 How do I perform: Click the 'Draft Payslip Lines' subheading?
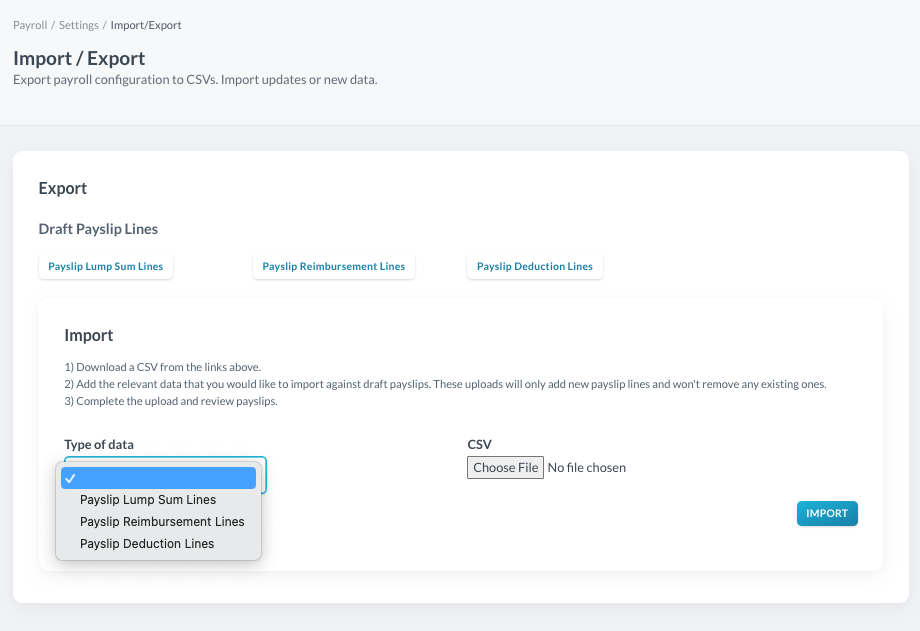tap(98, 230)
